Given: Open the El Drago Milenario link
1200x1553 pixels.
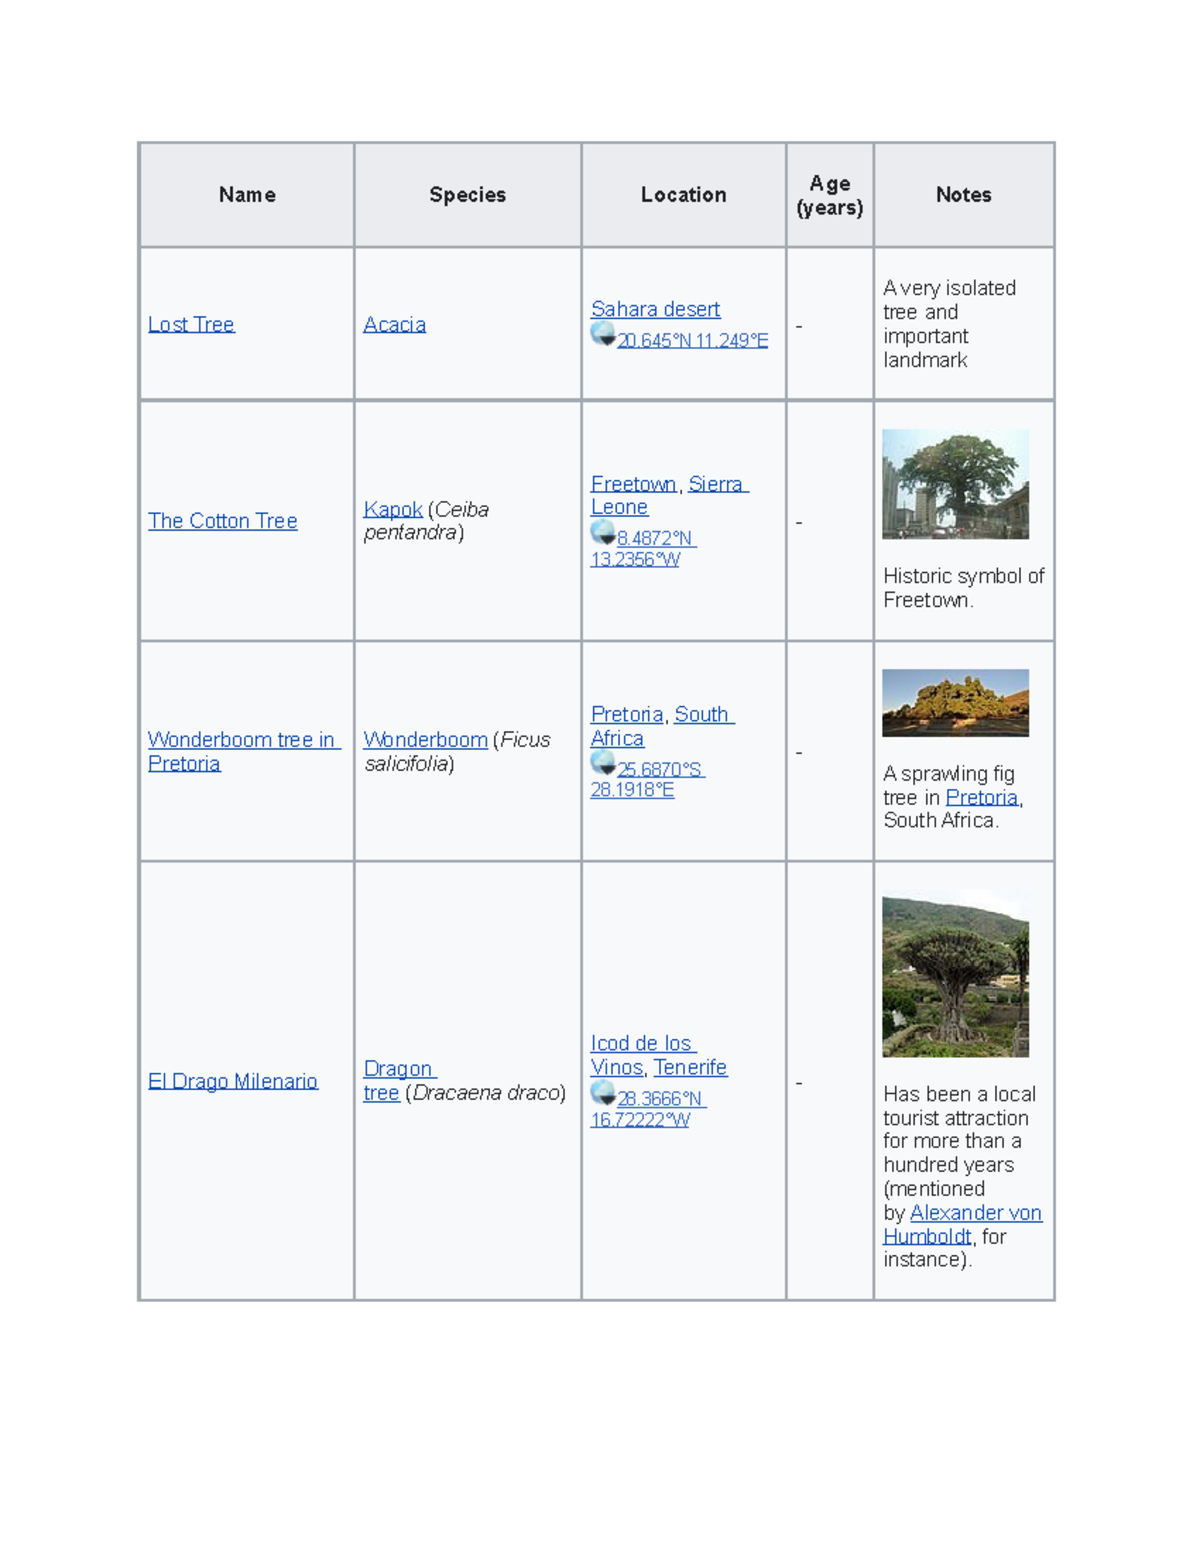Looking at the screenshot, I should [x=233, y=1082].
